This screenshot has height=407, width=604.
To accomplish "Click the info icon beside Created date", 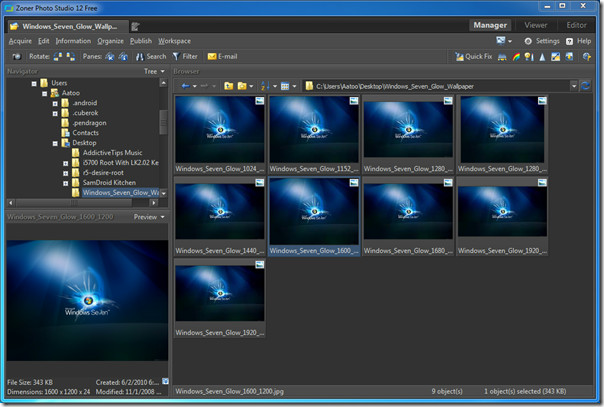I will point(165,381).
